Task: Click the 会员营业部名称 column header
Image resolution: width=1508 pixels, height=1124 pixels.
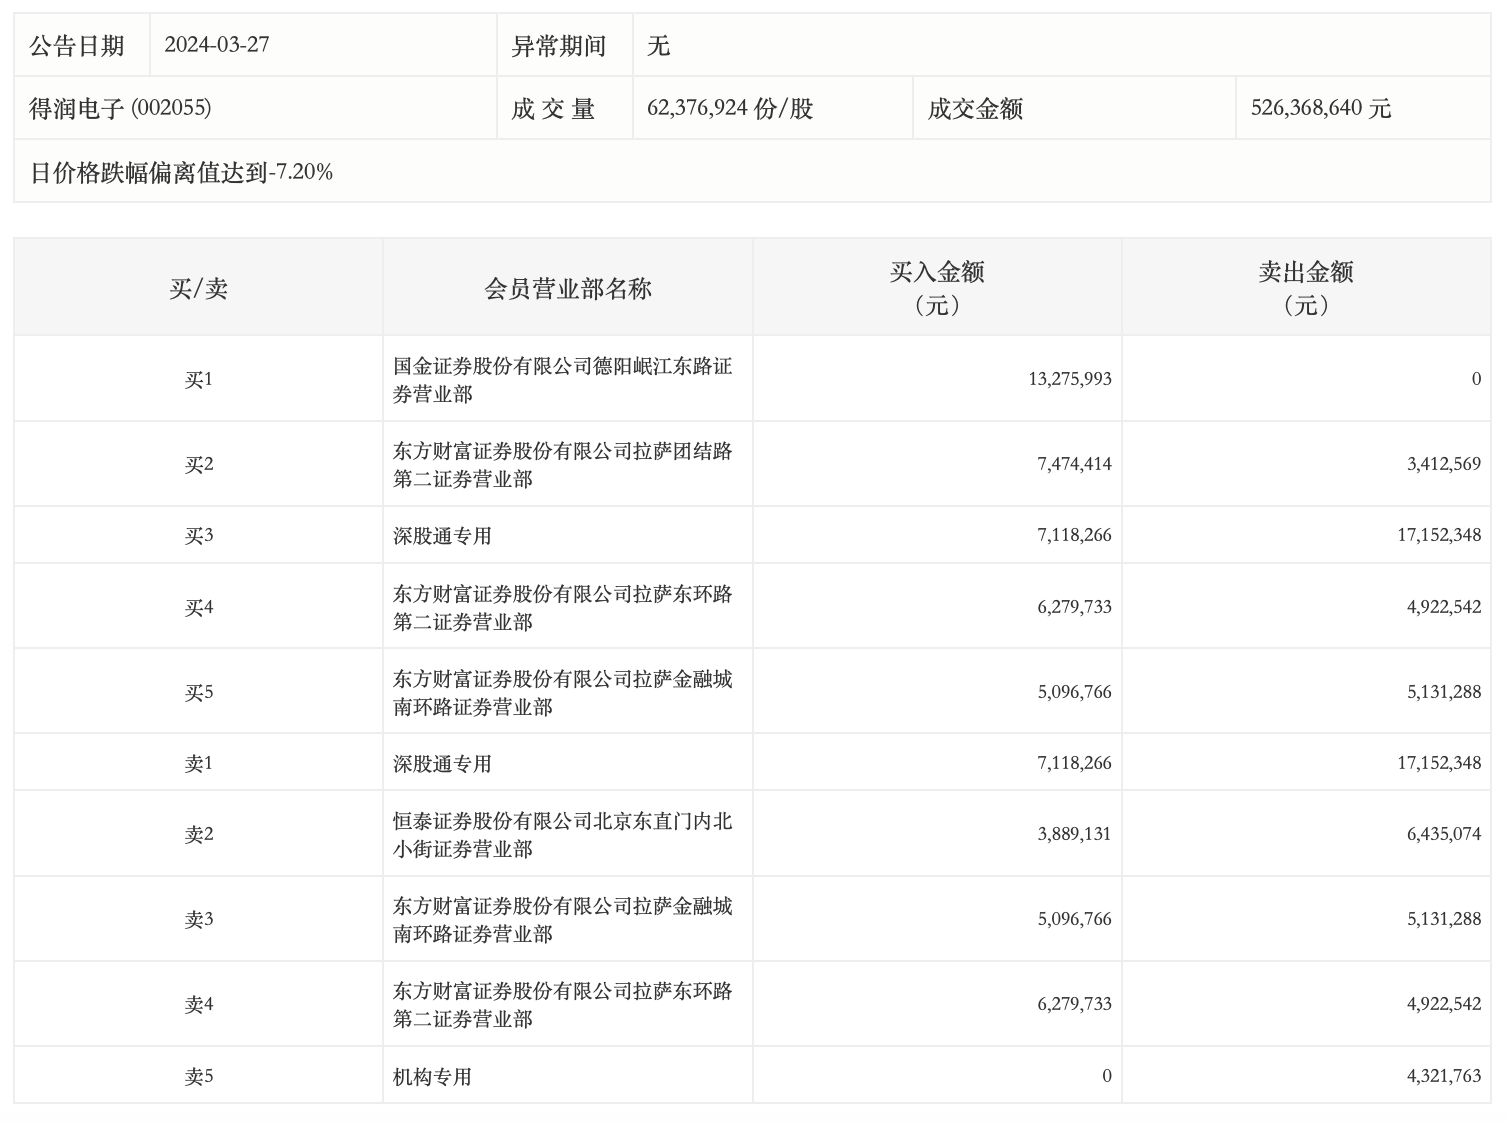Action: point(567,289)
